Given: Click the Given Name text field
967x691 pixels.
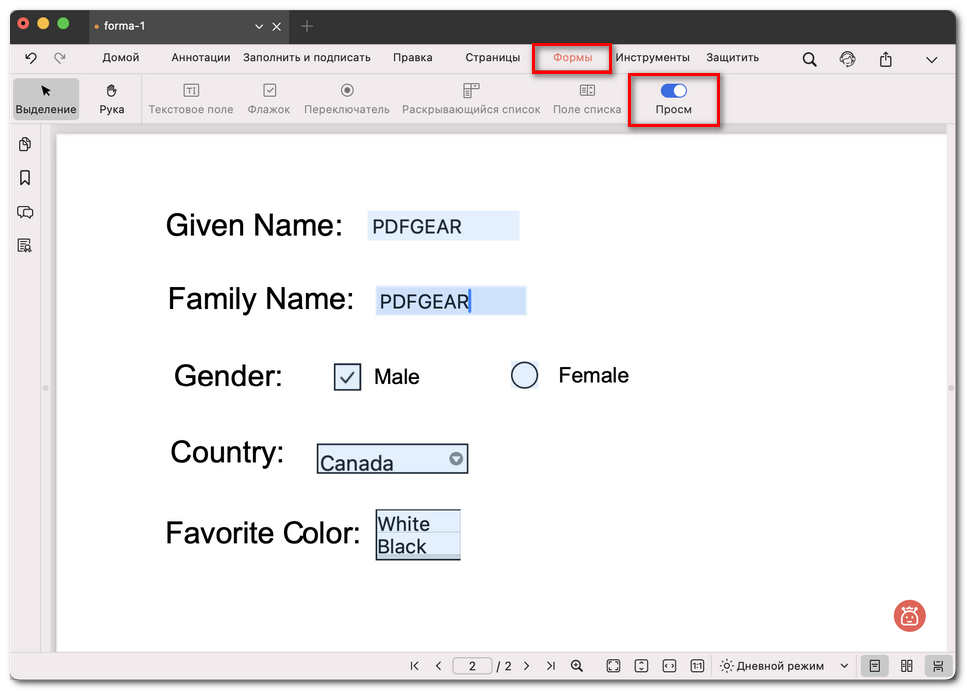Looking at the screenshot, I should point(442,226).
